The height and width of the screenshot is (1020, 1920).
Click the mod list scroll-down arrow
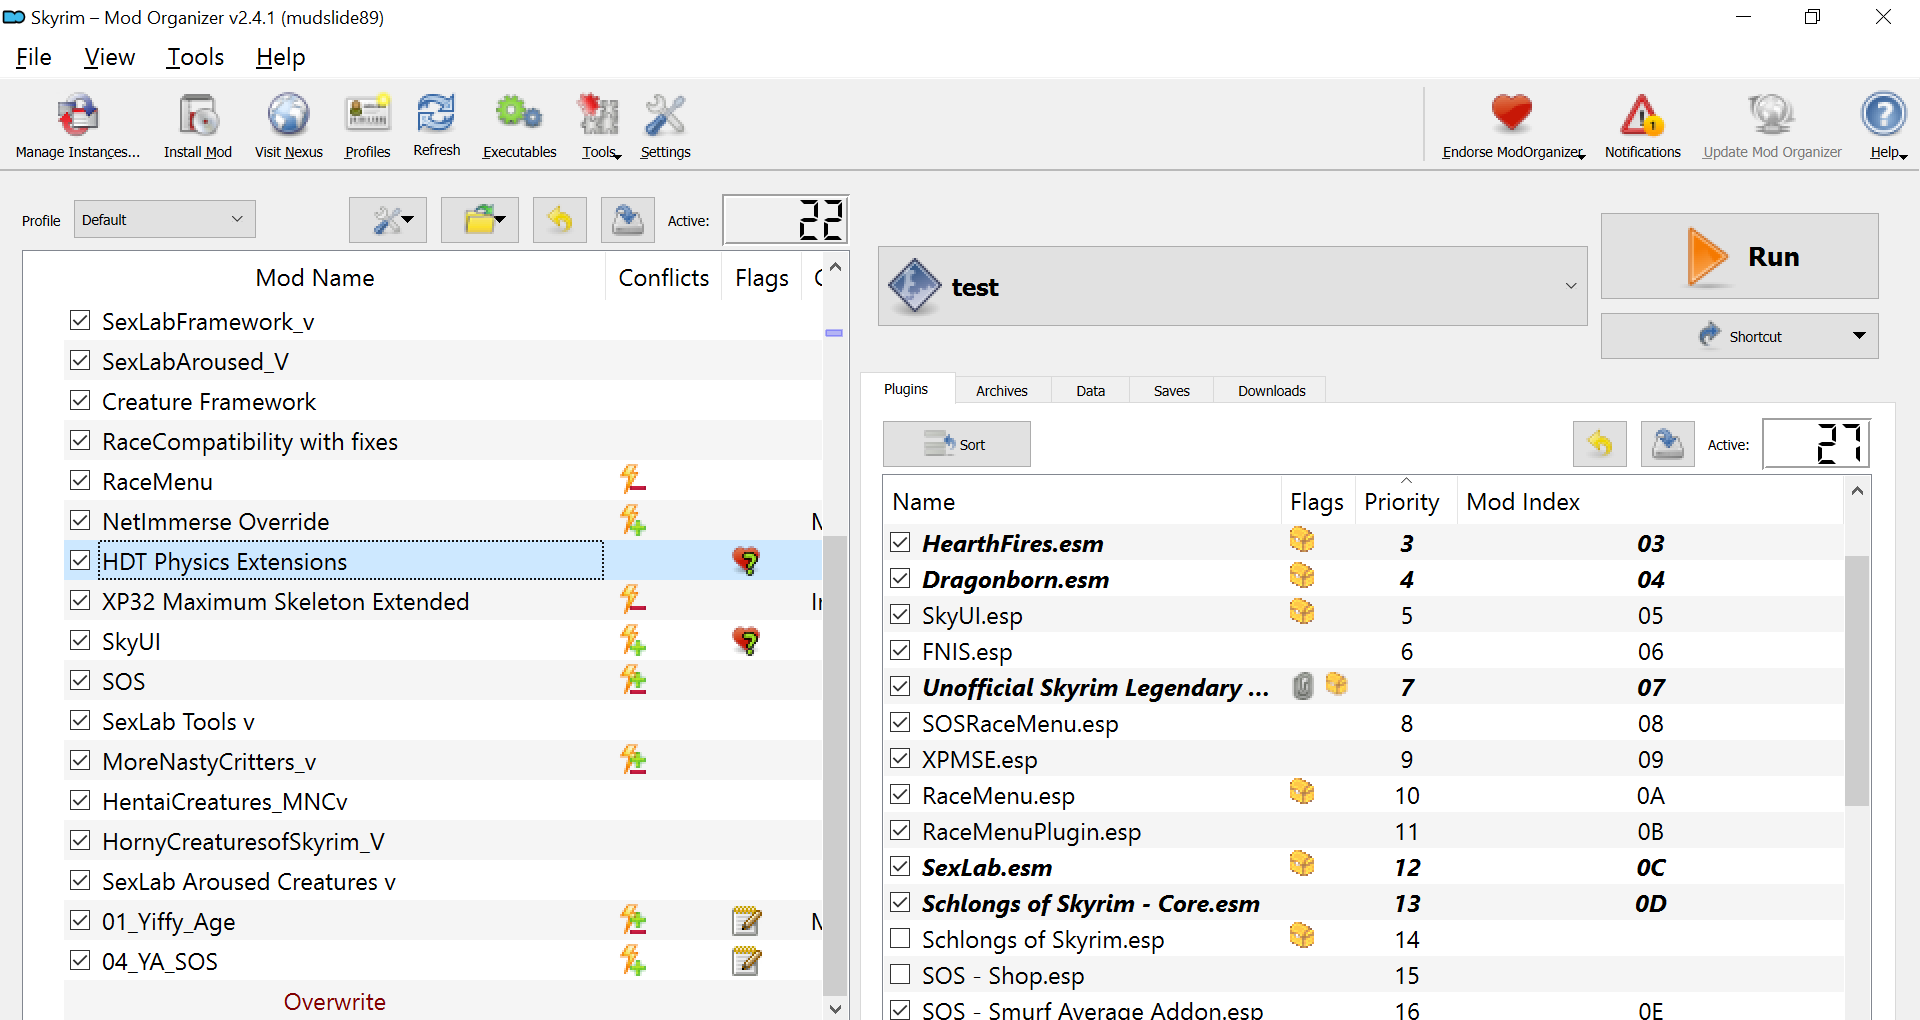coord(835,1009)
